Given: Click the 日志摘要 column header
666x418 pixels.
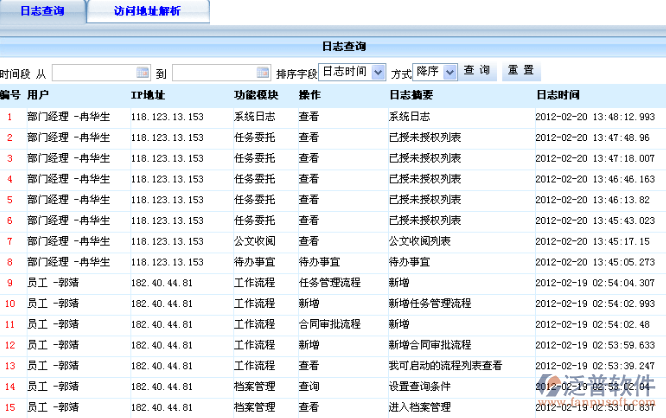Looking at the screenshot, I should pos(410,95).
